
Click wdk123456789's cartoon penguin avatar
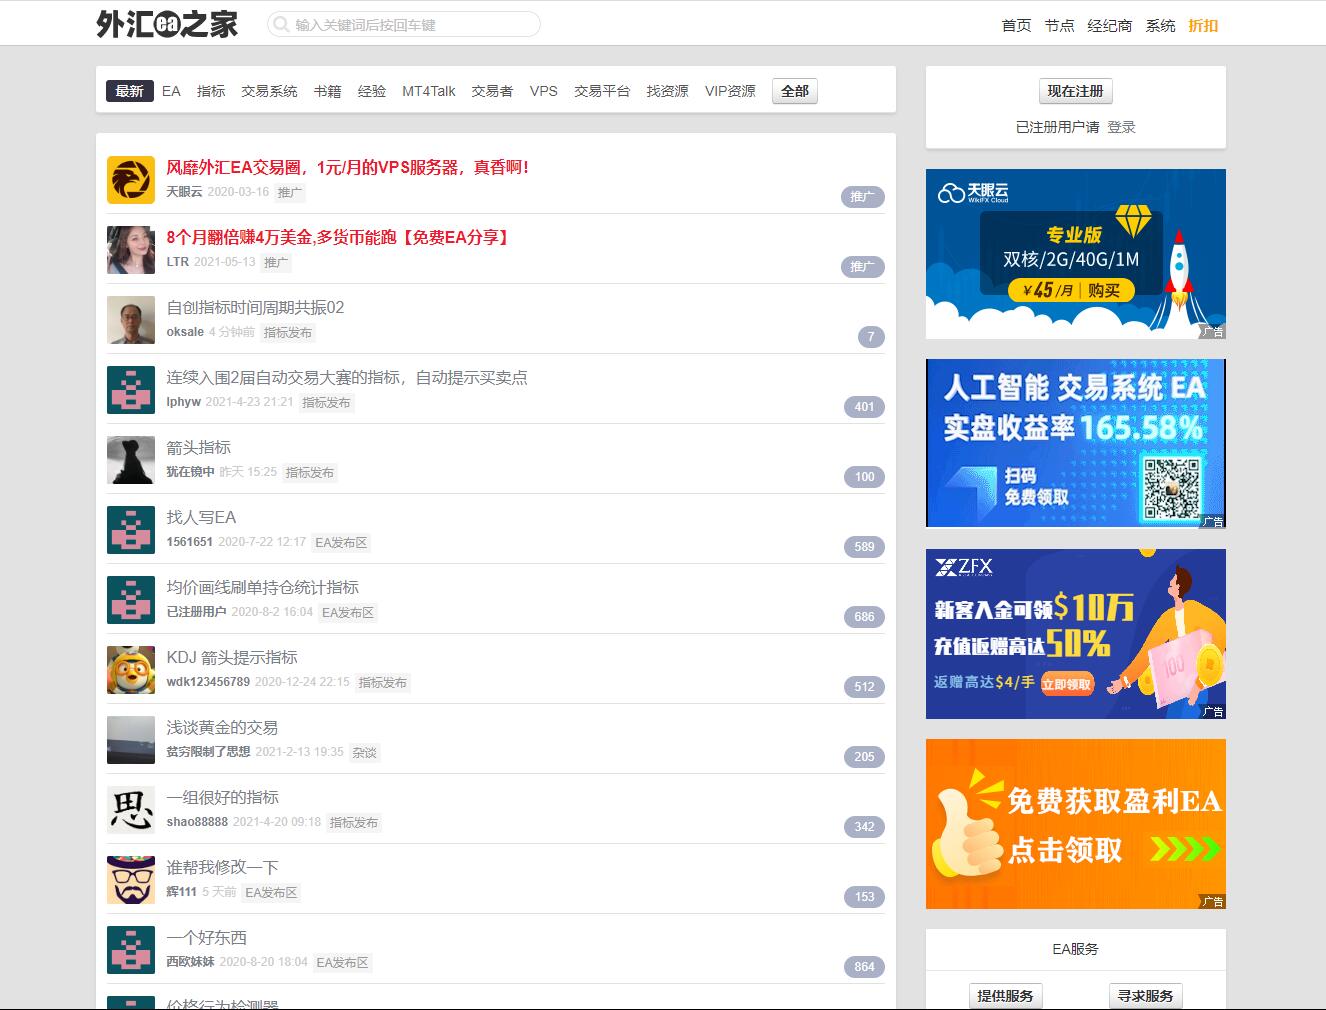(131, 670)
